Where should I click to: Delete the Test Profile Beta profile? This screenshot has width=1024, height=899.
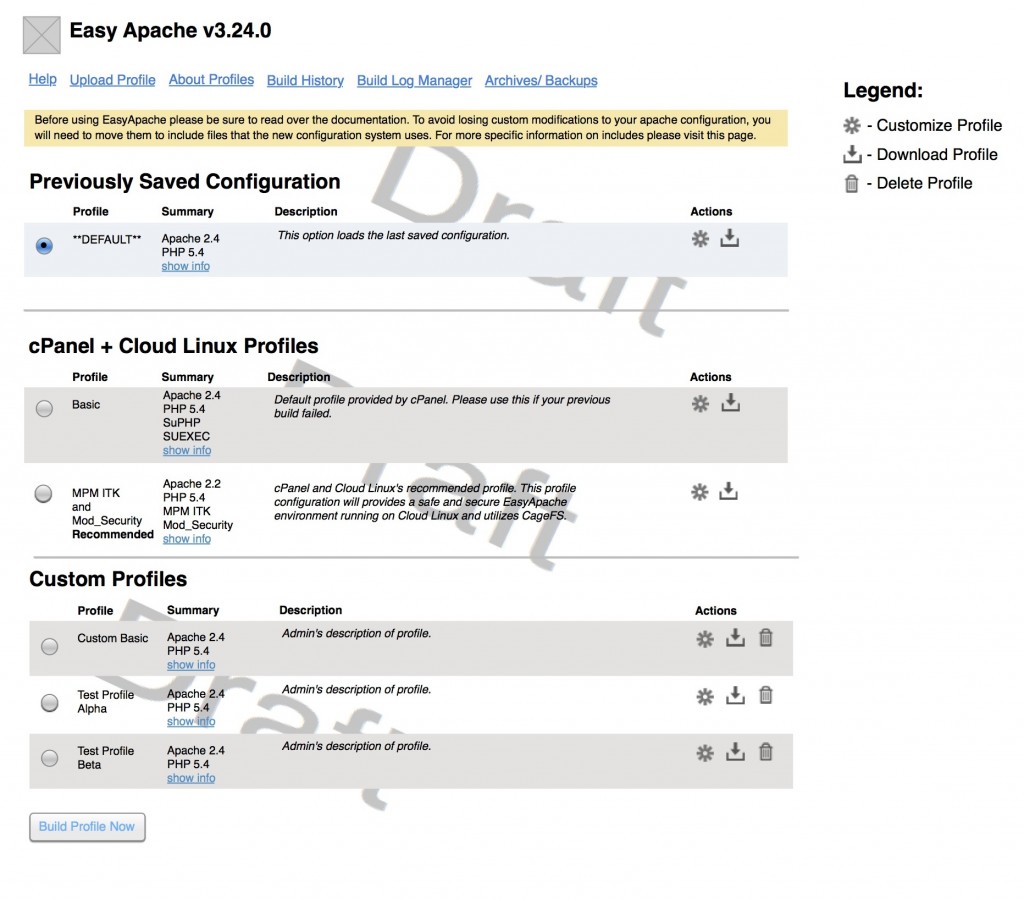click(x=766, y=751)
